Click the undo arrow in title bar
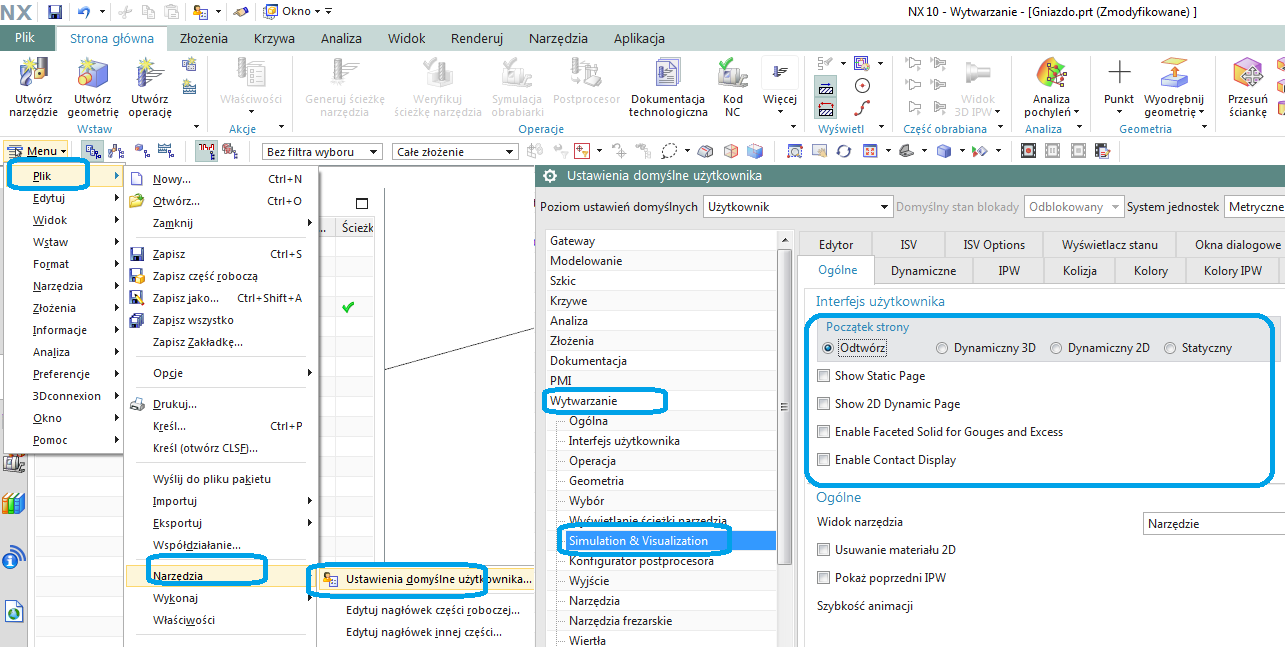Image resolution: width=1285 pixels, height=647 pixels. [84, 12]
